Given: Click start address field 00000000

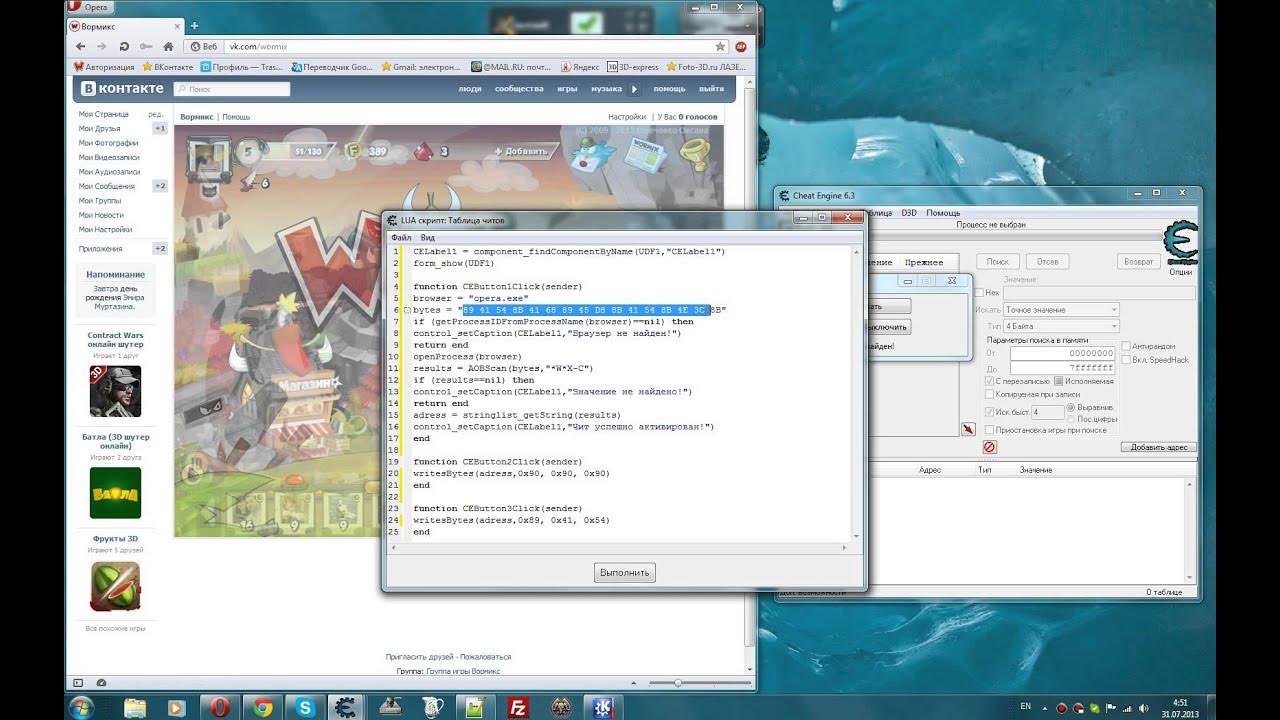Looking at the screenshot, I should click(1062, 353).
